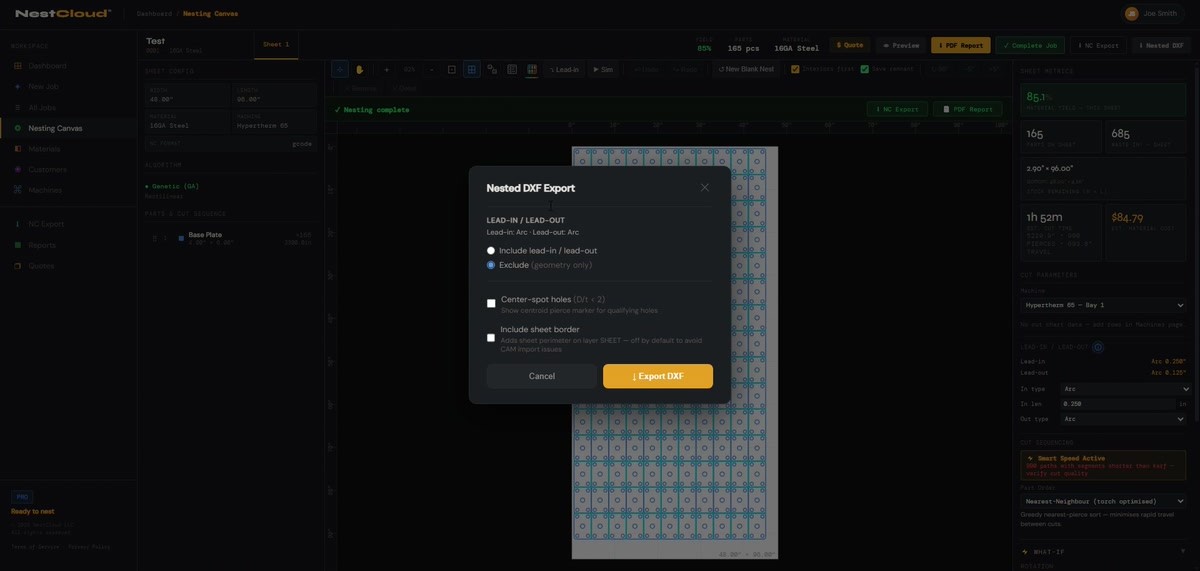The width and height of the screenshot is (1200, 571).
Task: Toggle the Interiors first checkbox
Action: [795, 69]
